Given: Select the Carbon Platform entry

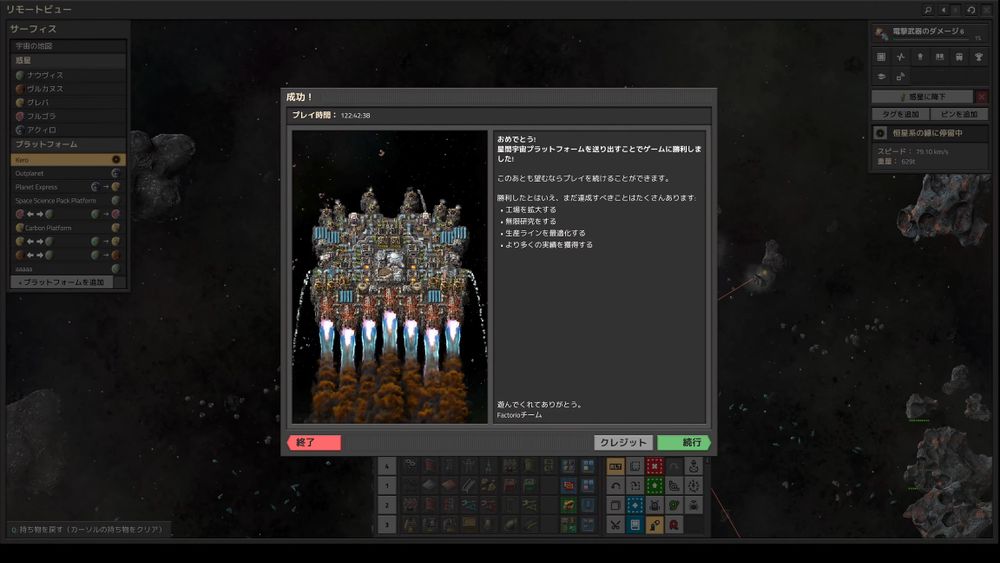Looking at the screenshot, I should [x=68, y=228].
